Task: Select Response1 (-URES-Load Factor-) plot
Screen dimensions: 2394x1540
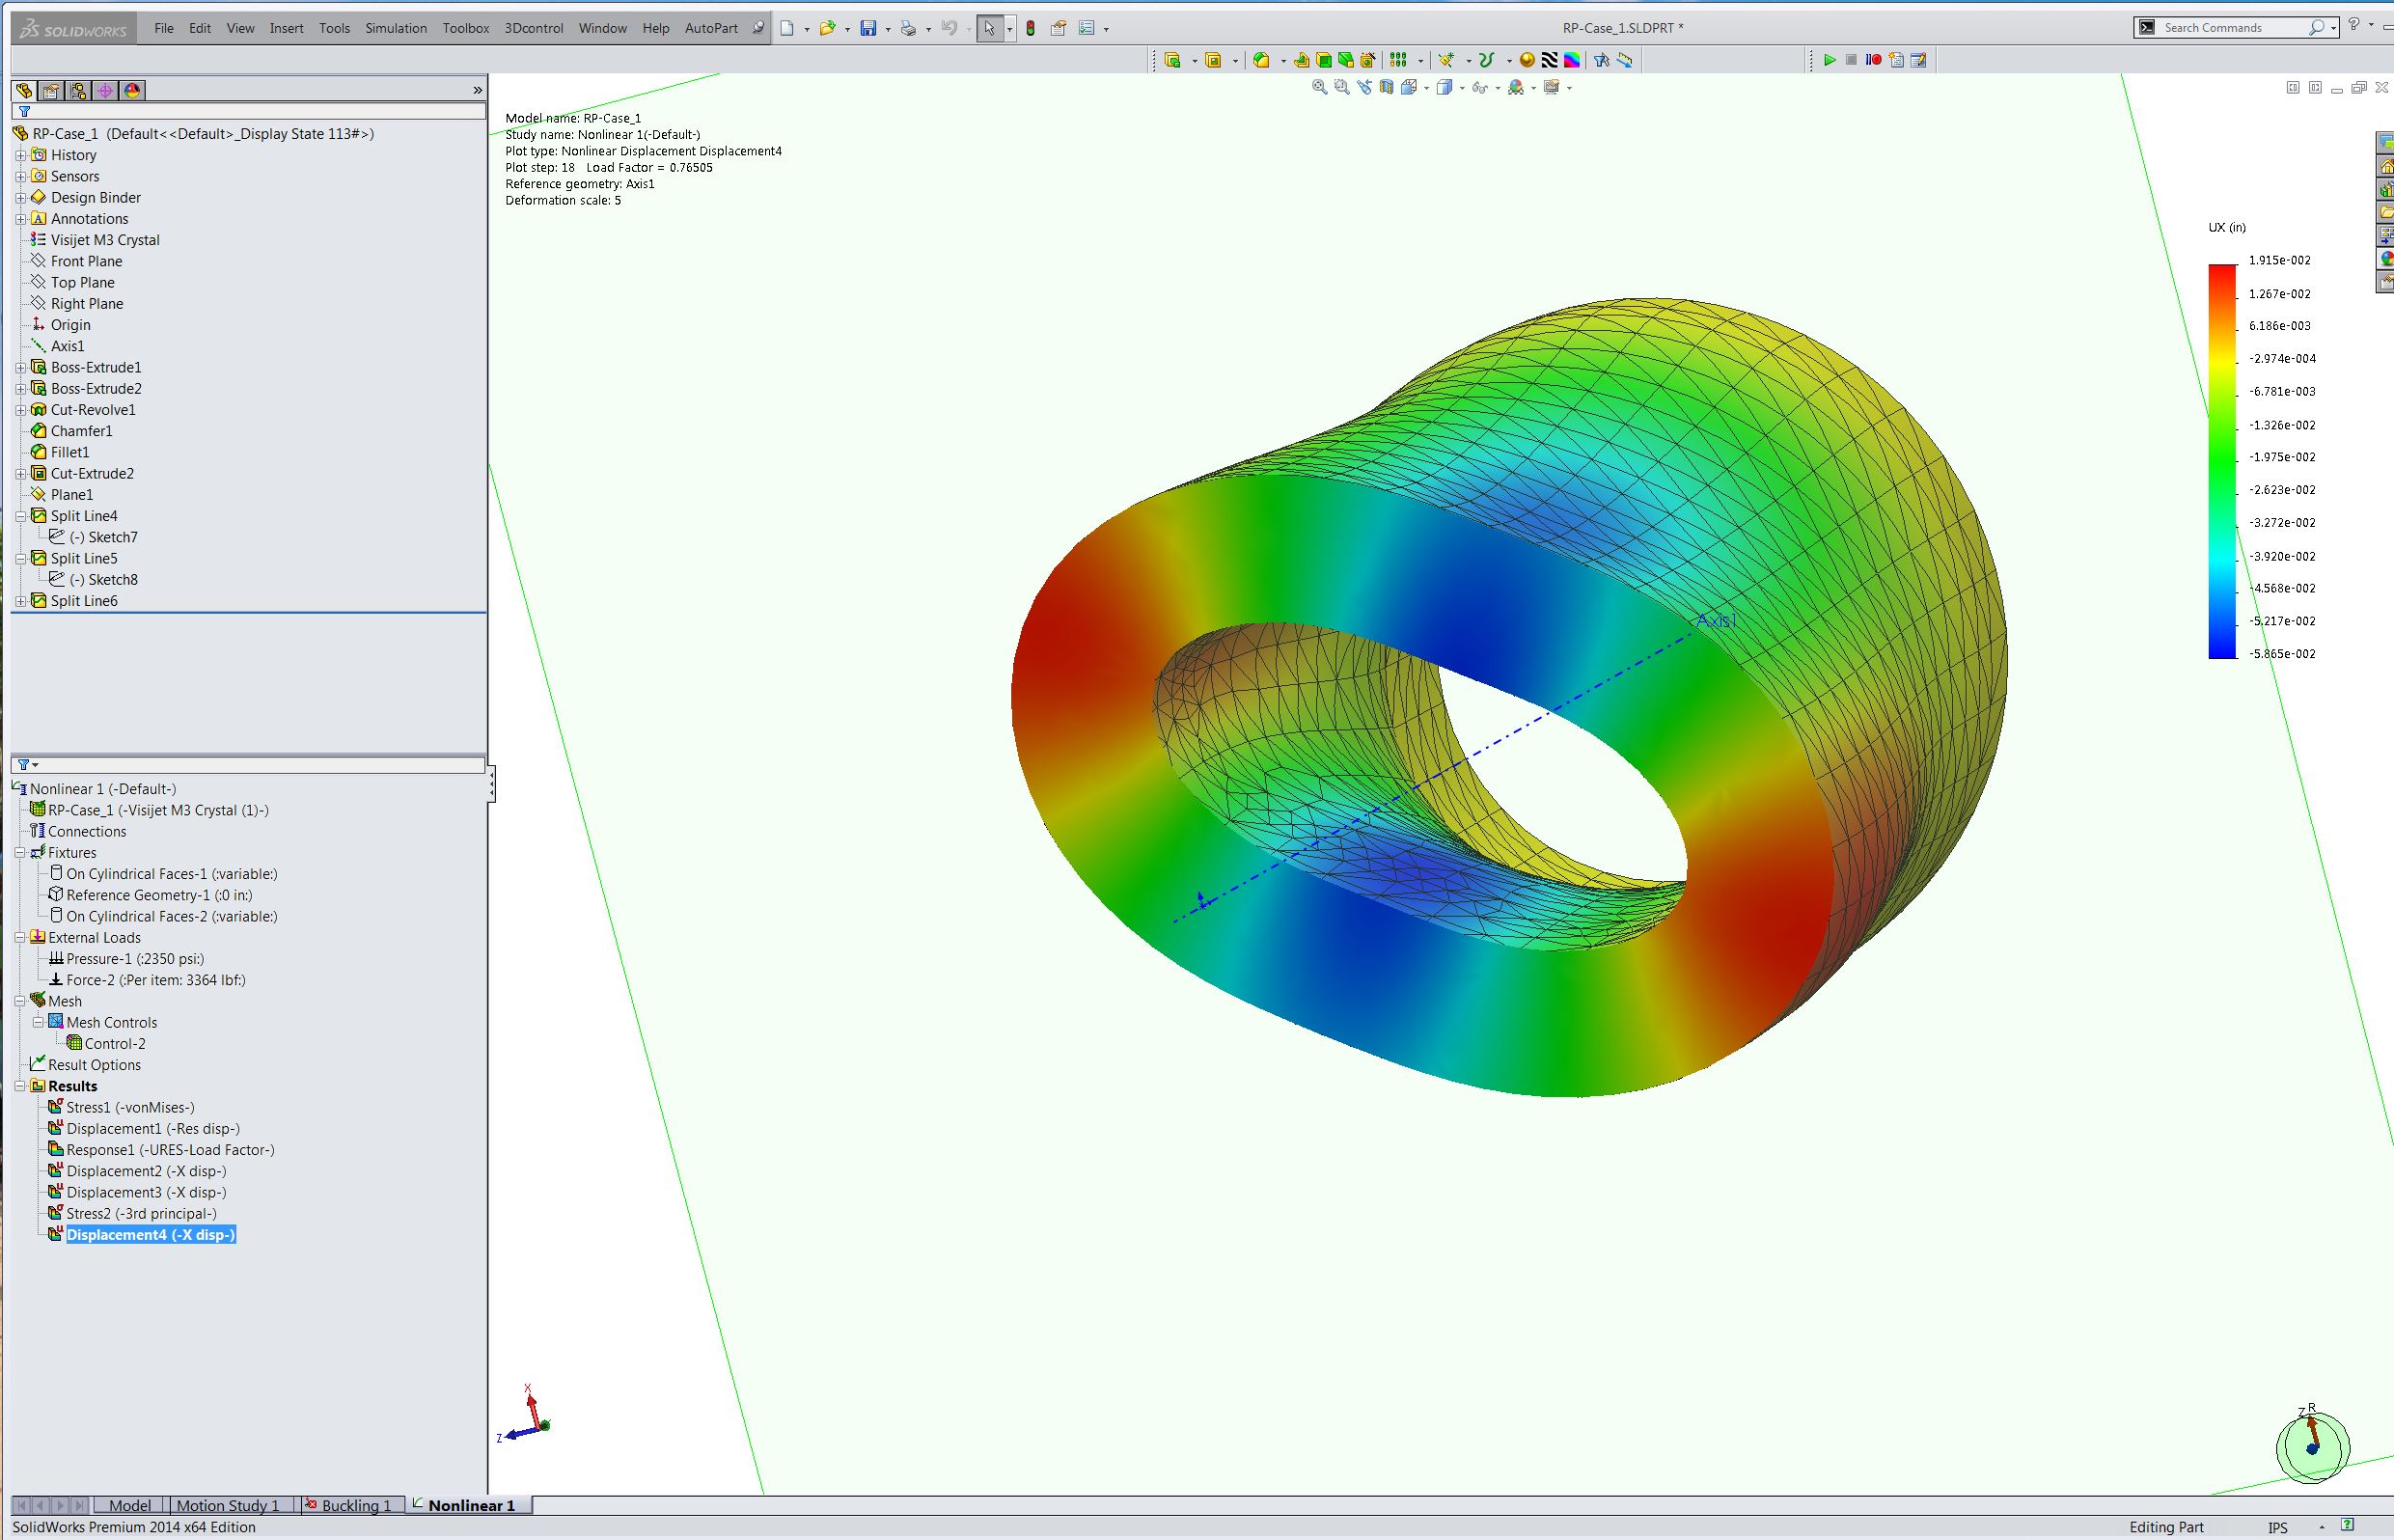Action: (x=170, y=1150)
